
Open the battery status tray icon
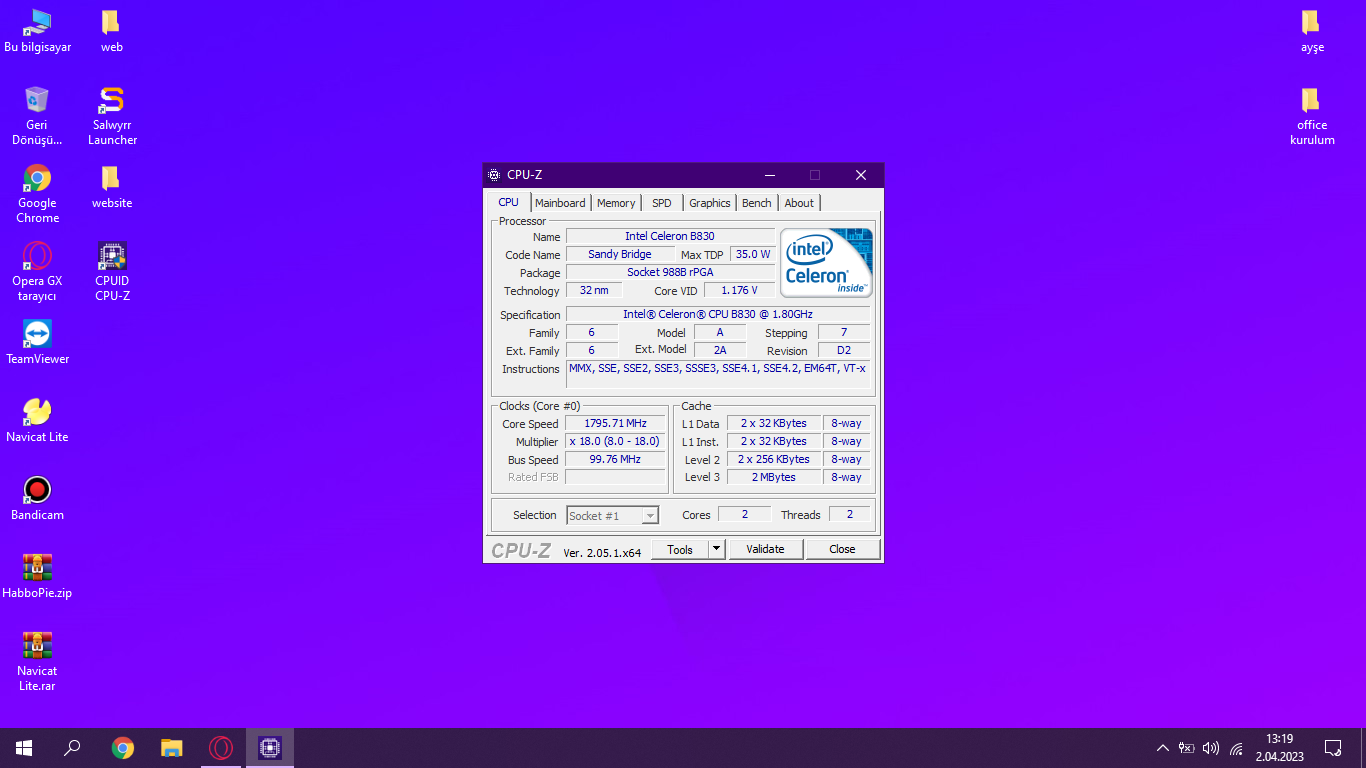tap(1187, 748)
